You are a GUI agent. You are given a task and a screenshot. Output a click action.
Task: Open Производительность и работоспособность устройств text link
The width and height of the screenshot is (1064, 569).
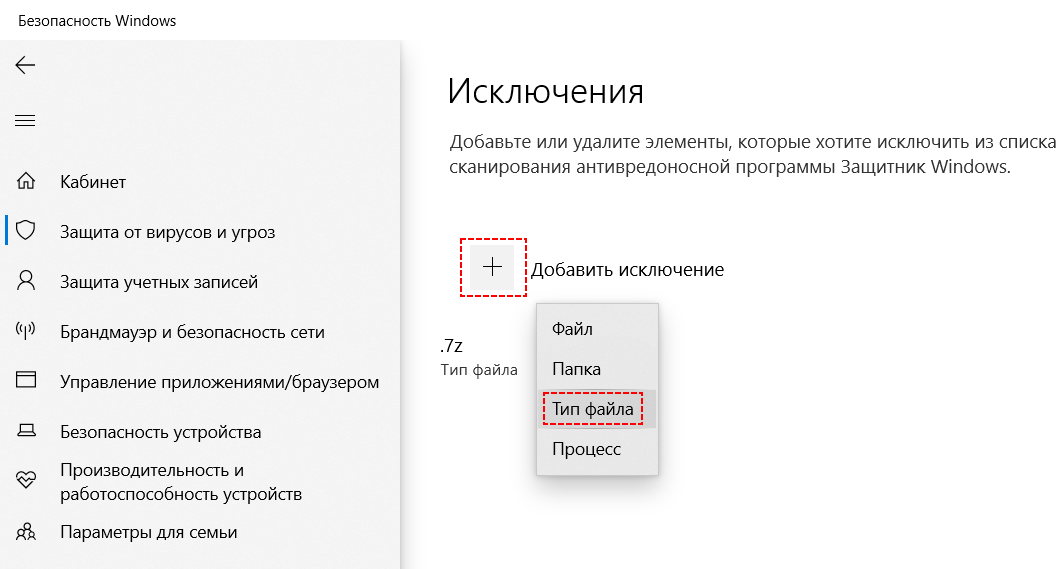coord(180,482)
